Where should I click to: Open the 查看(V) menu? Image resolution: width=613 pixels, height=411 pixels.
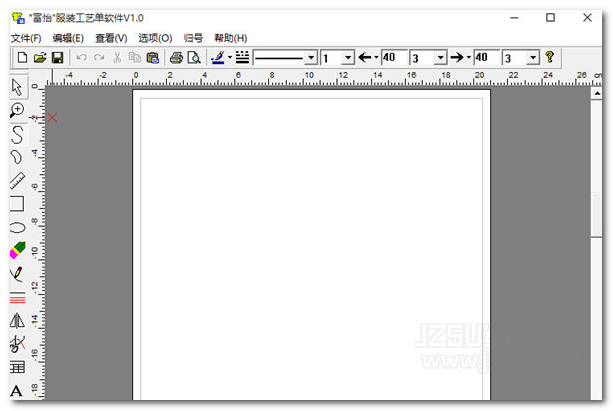point(111,38)
